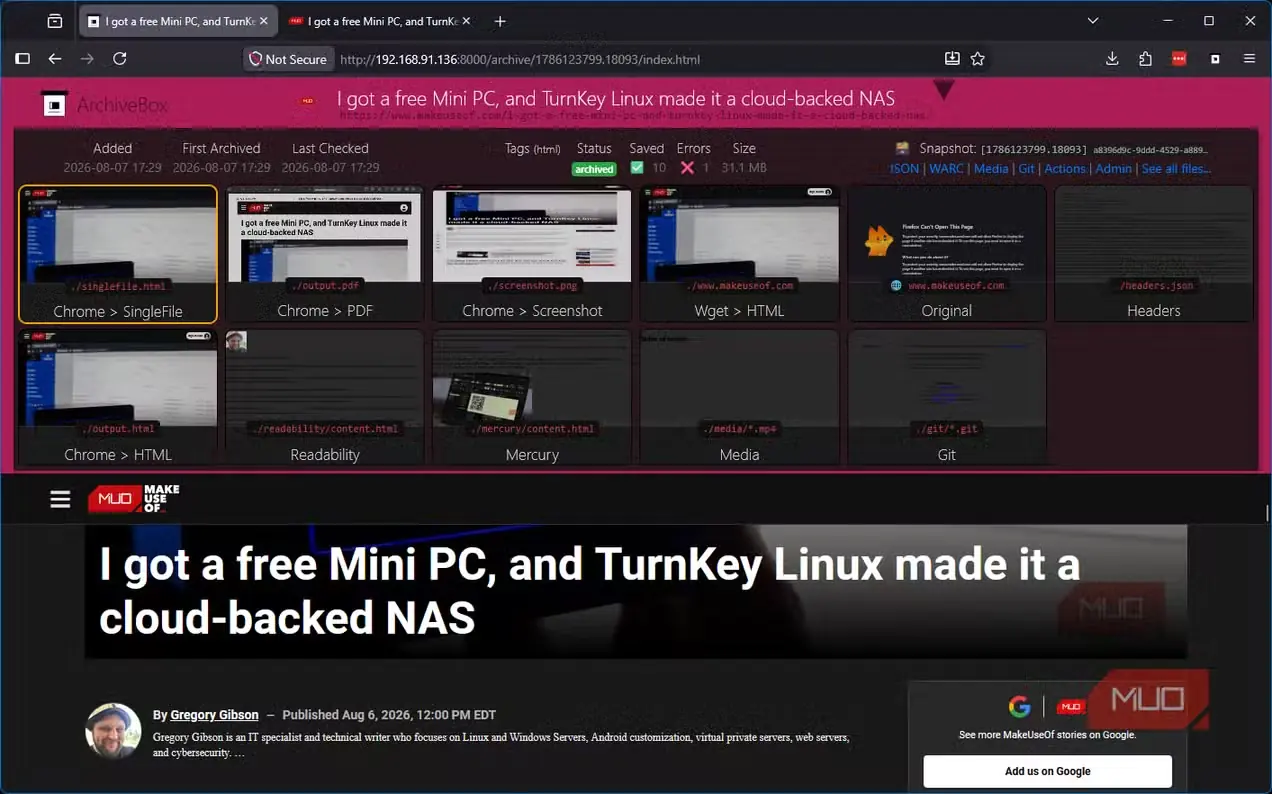Click Gregory Gibson's author avatar
This screenshot has width=1272, height=794.
[113, 731]
